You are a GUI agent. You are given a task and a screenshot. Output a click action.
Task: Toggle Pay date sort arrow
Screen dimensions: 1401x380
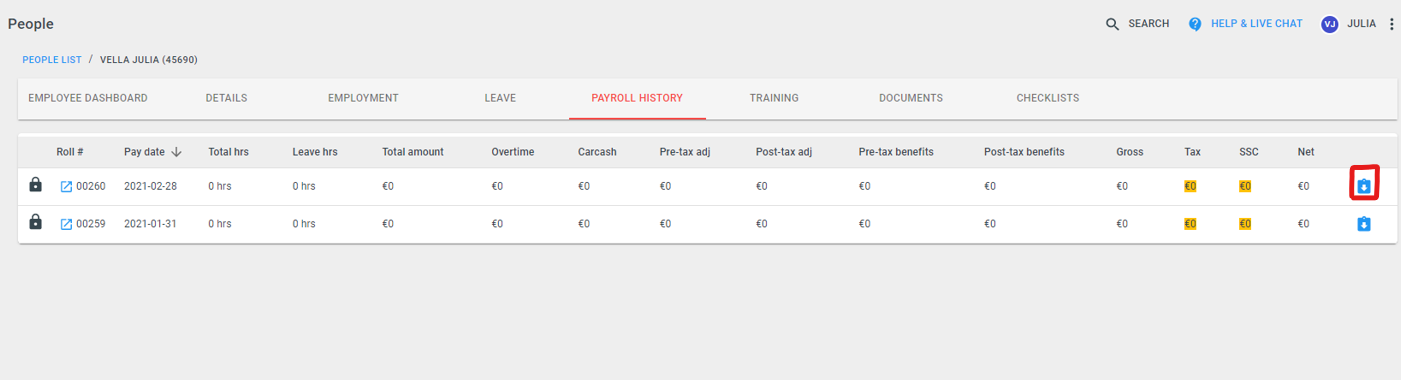177,152
